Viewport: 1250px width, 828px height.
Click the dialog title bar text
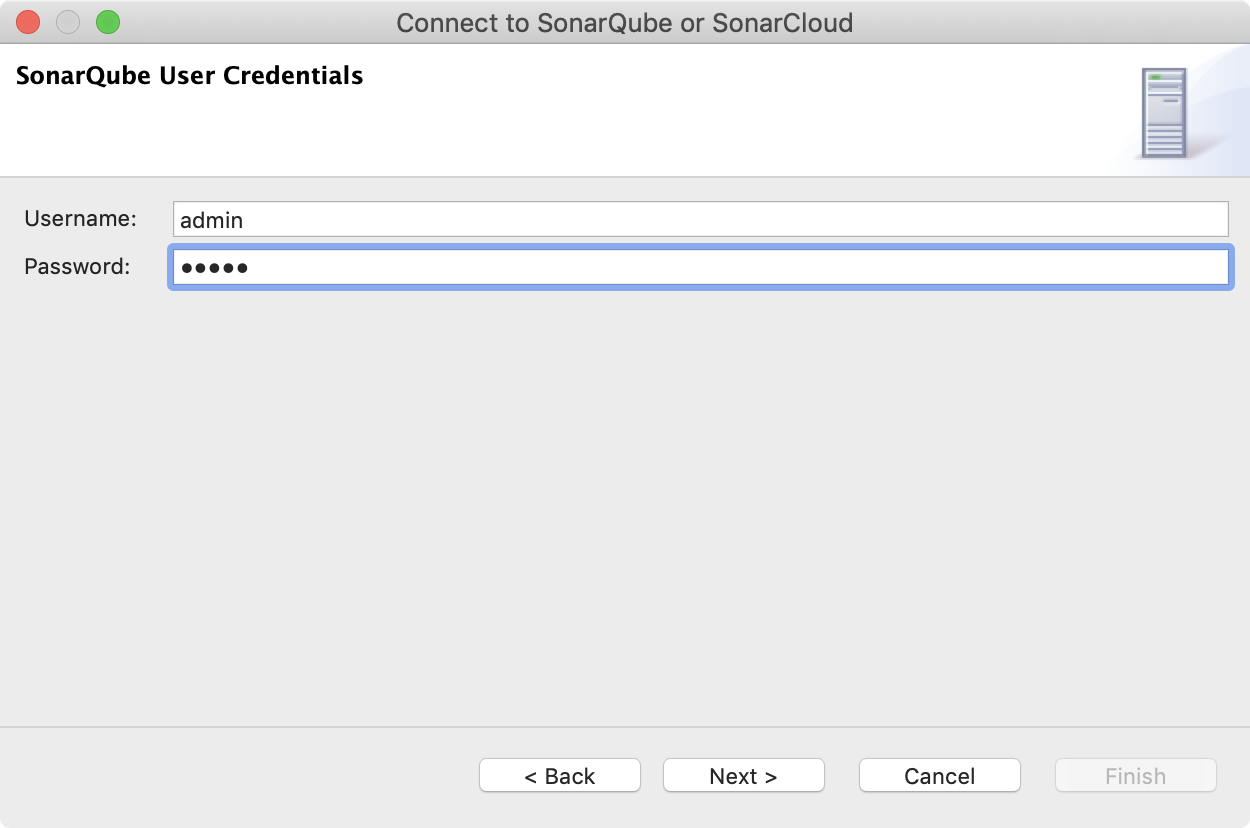[624, 22]
